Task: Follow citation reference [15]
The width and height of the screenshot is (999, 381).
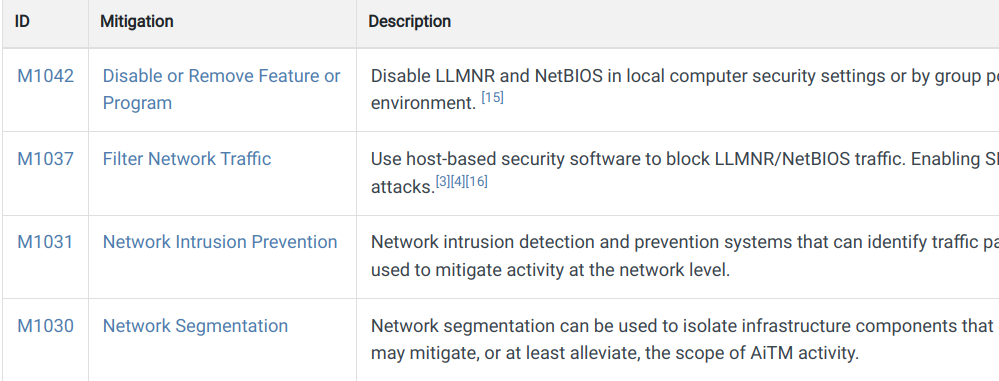Action: click(492, 98)
